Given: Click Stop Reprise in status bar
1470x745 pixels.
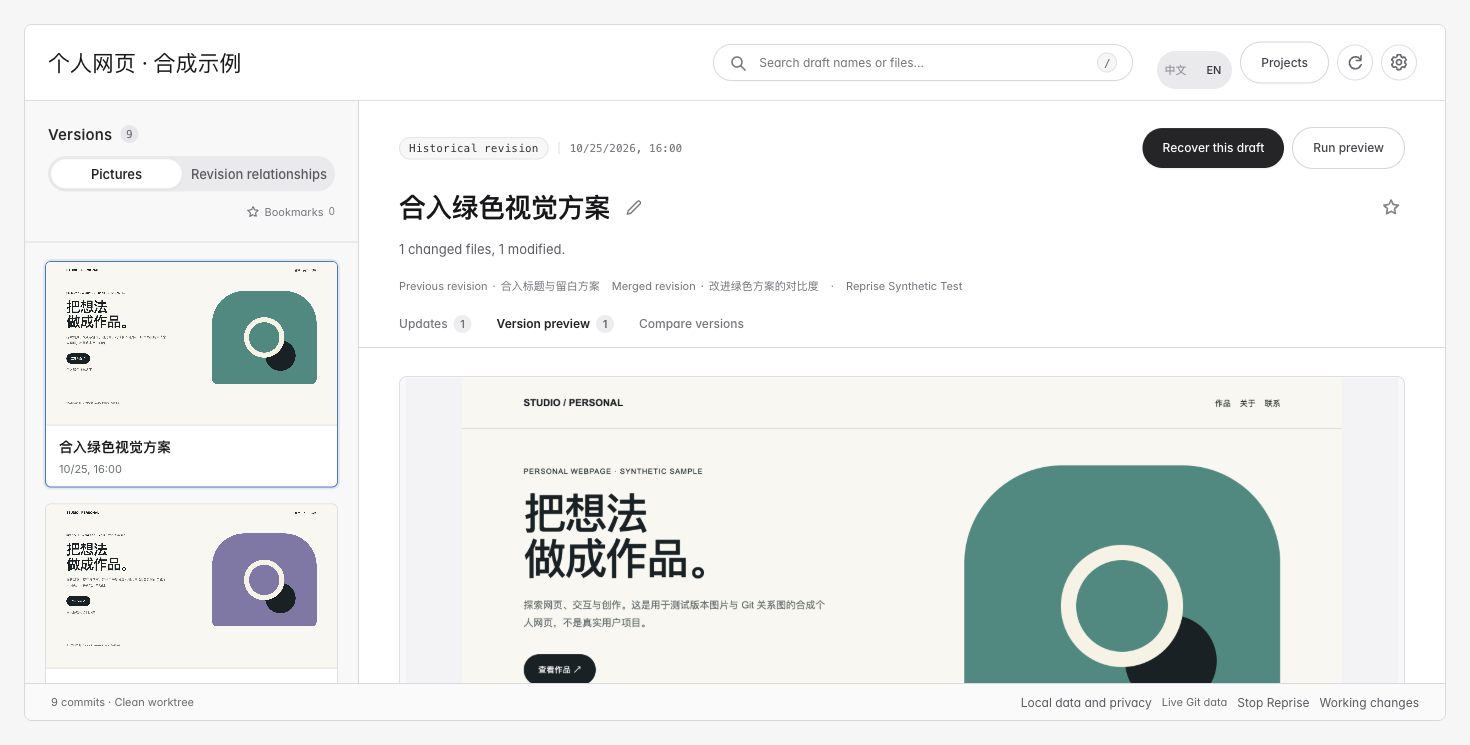Looking at the screenshot, I should 1273,703.
